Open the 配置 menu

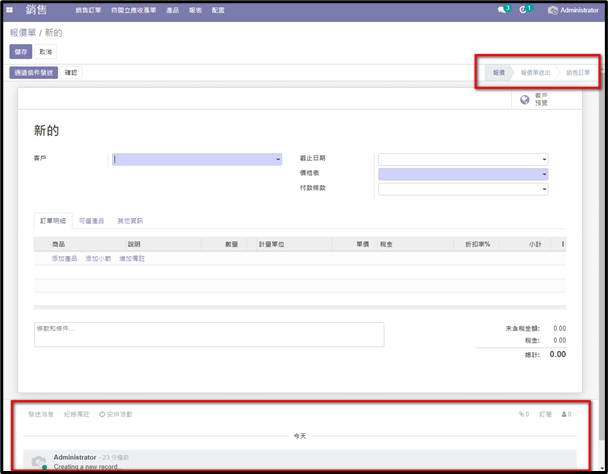coord(218,10)
